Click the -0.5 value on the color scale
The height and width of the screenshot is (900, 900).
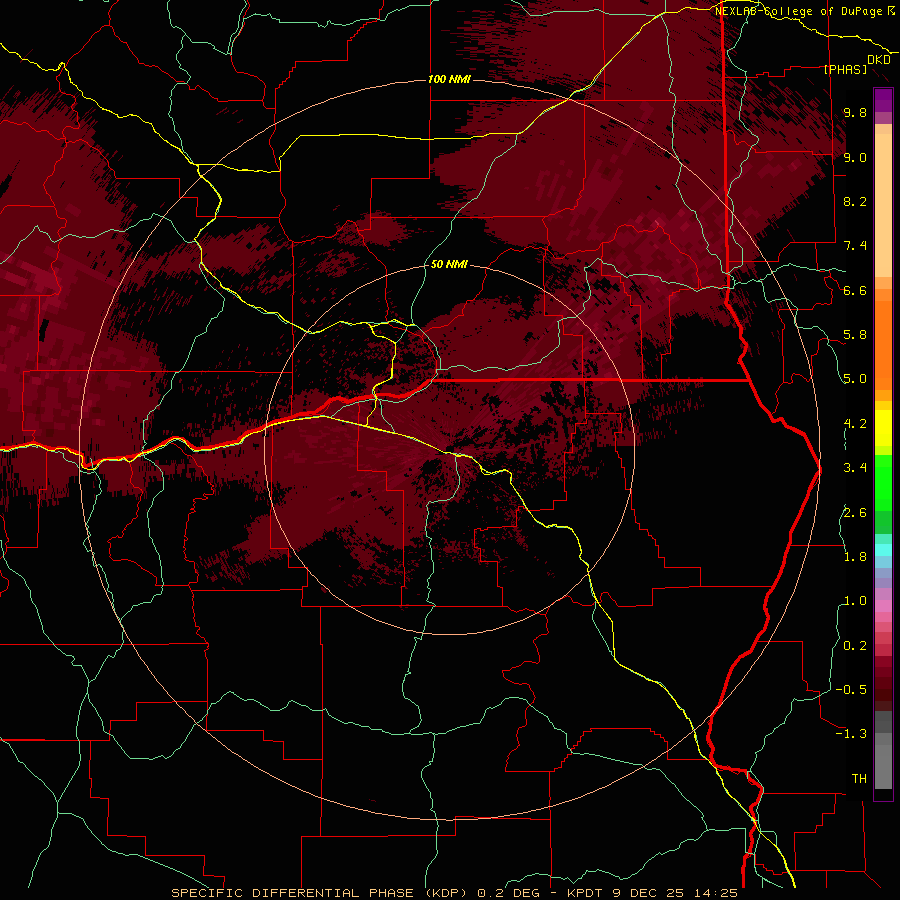(x=851, y=690)
